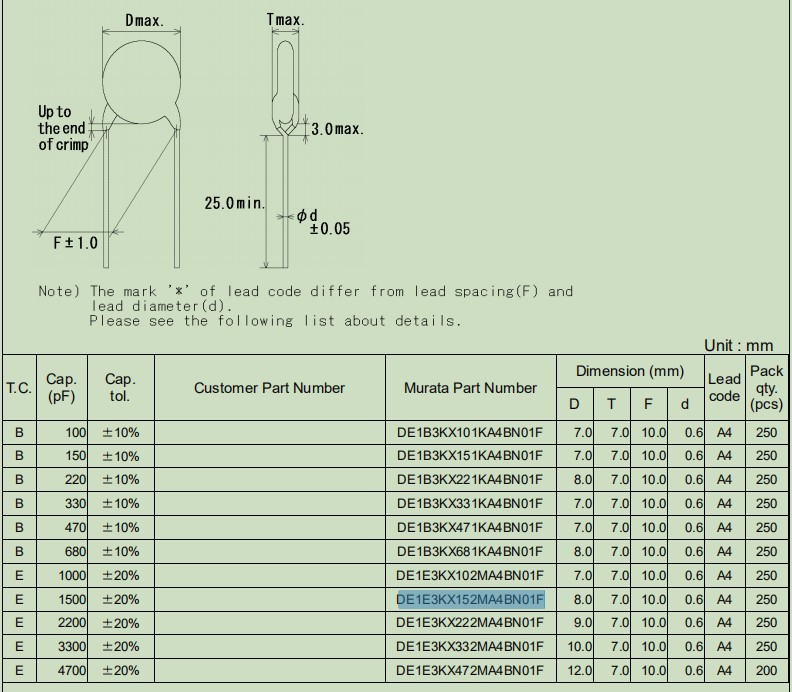
Task: Click part number DE1B3KX471KA4BN01F
Action: coord(470,528)
